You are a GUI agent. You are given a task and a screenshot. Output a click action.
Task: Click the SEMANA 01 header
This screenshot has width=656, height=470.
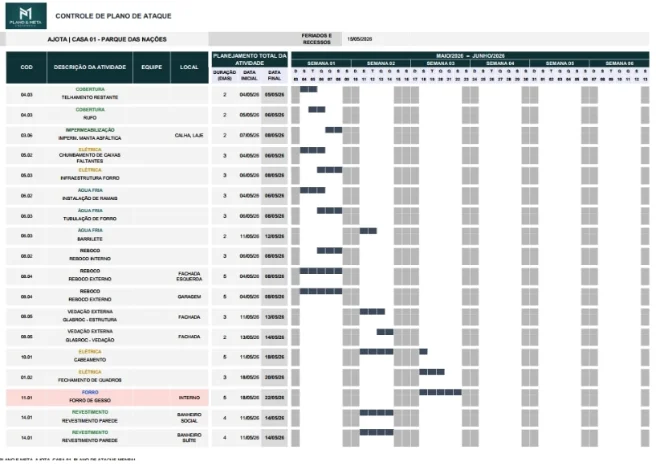pyautogui.click(x=321, y=63)
